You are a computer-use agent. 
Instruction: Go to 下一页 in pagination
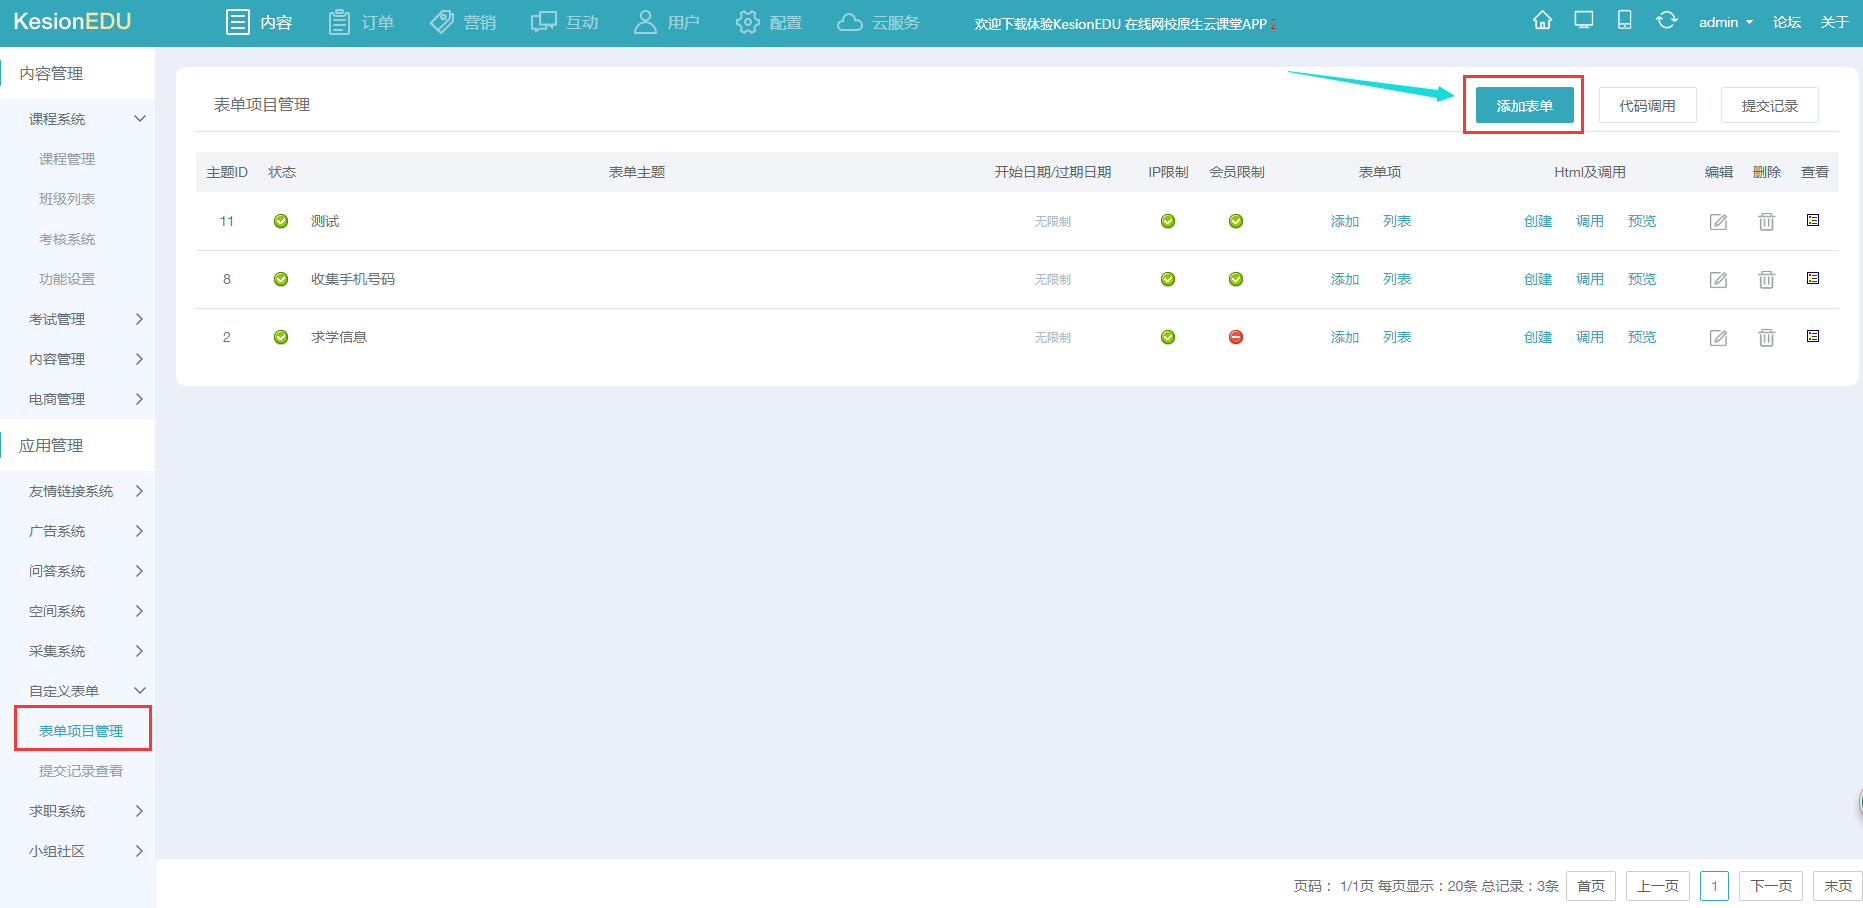pyautogui.click(x=1770, y=886)
